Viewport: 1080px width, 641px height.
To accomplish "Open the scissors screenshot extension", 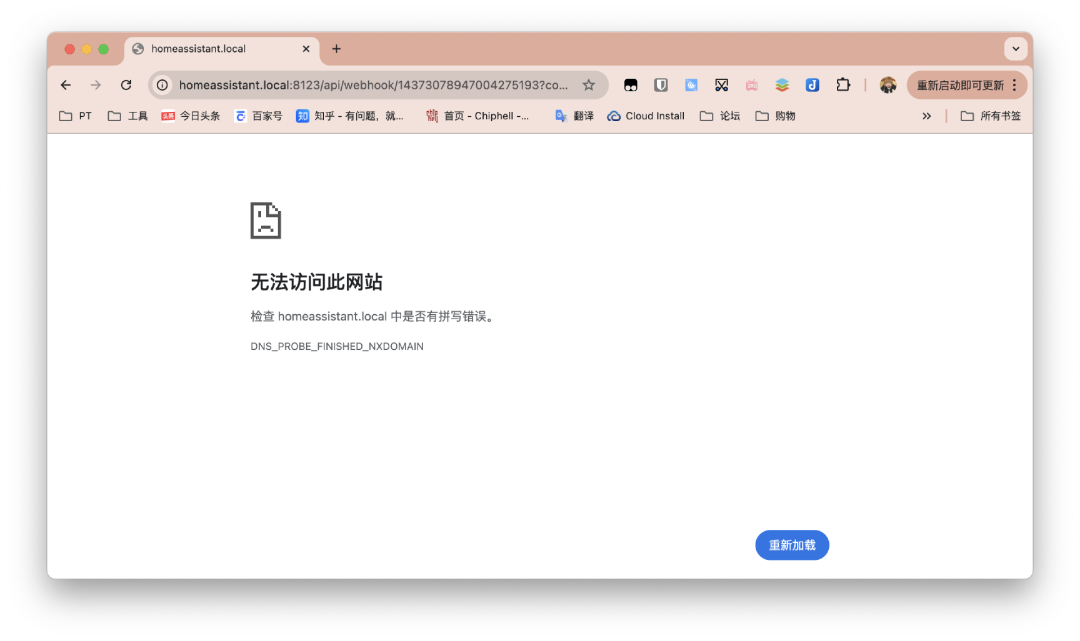I will (x=721, y=85).
